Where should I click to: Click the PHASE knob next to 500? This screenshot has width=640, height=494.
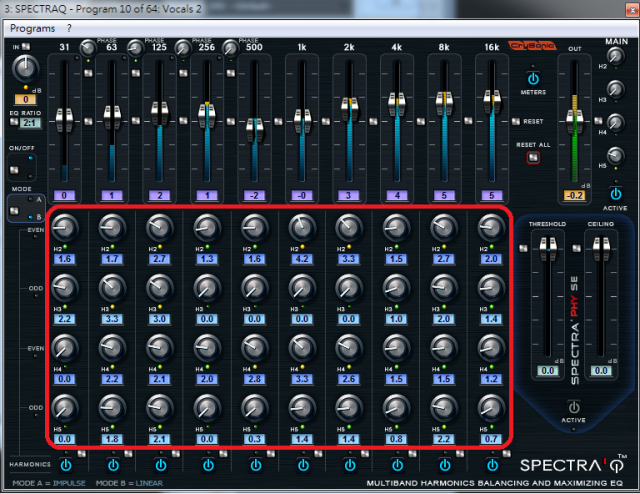pyautogui.click(x=230, y=49)
